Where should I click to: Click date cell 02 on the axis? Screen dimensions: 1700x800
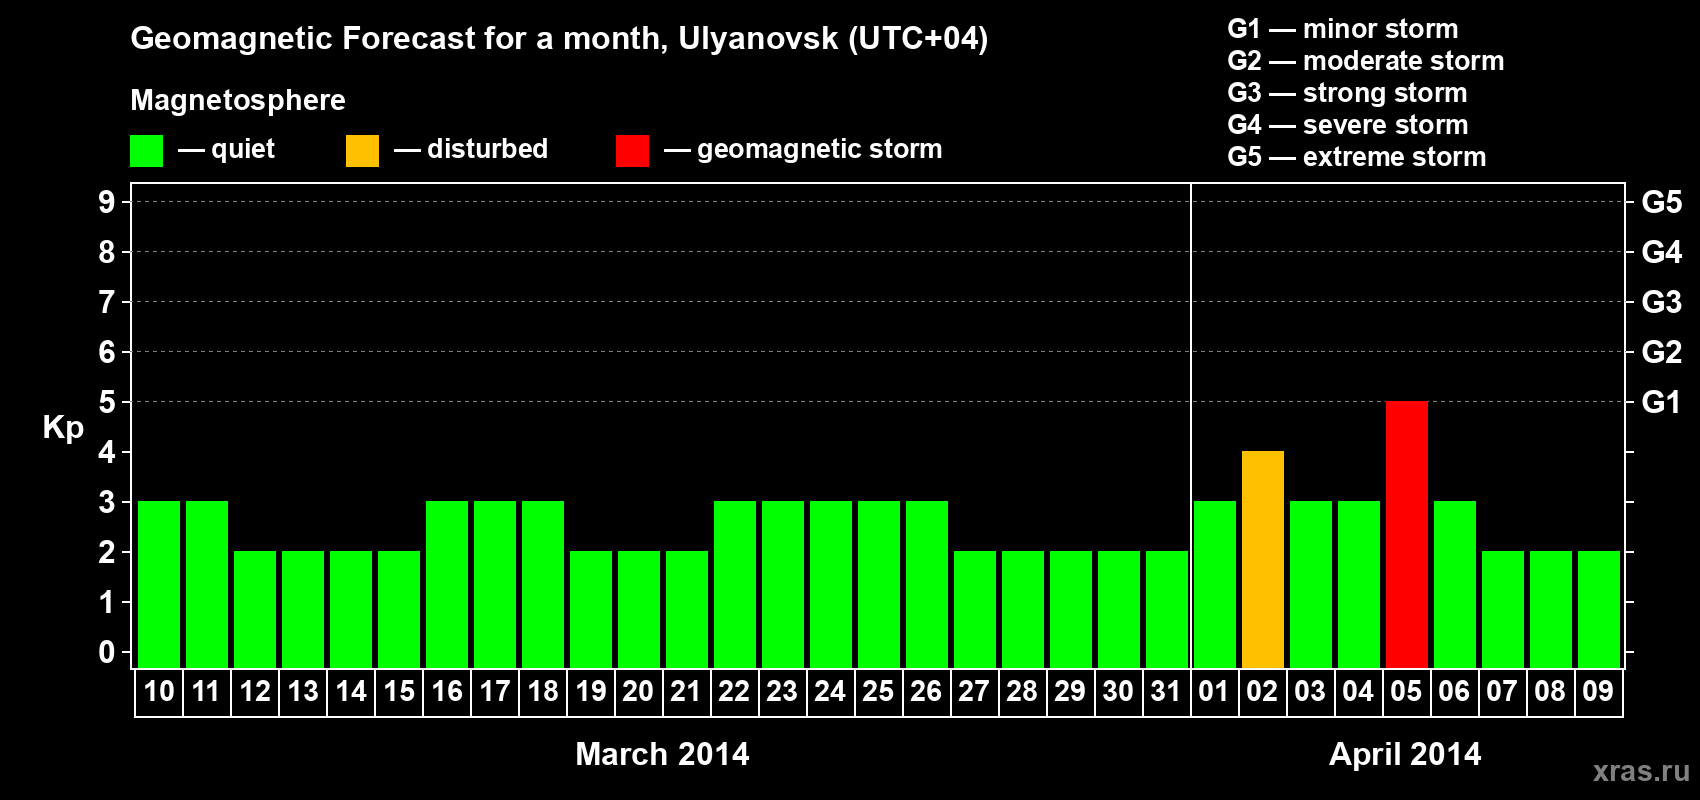[x=1263, y=692]
